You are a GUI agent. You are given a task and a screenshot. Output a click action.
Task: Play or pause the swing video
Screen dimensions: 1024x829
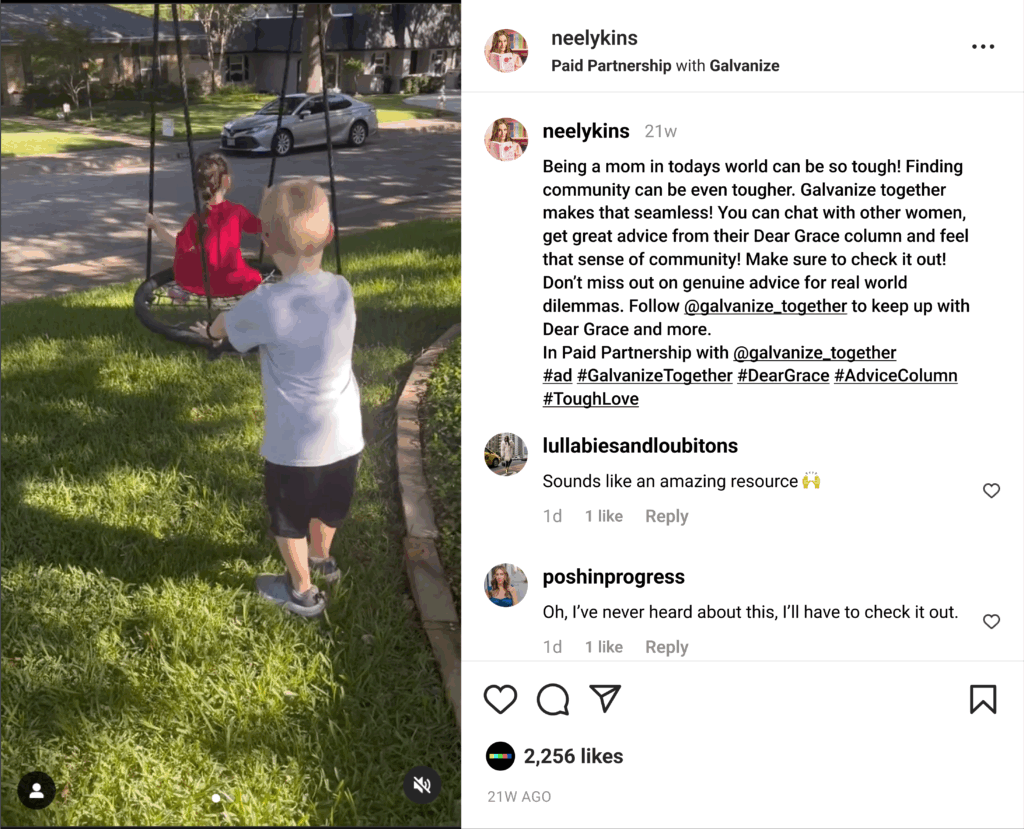click(231, 414)
